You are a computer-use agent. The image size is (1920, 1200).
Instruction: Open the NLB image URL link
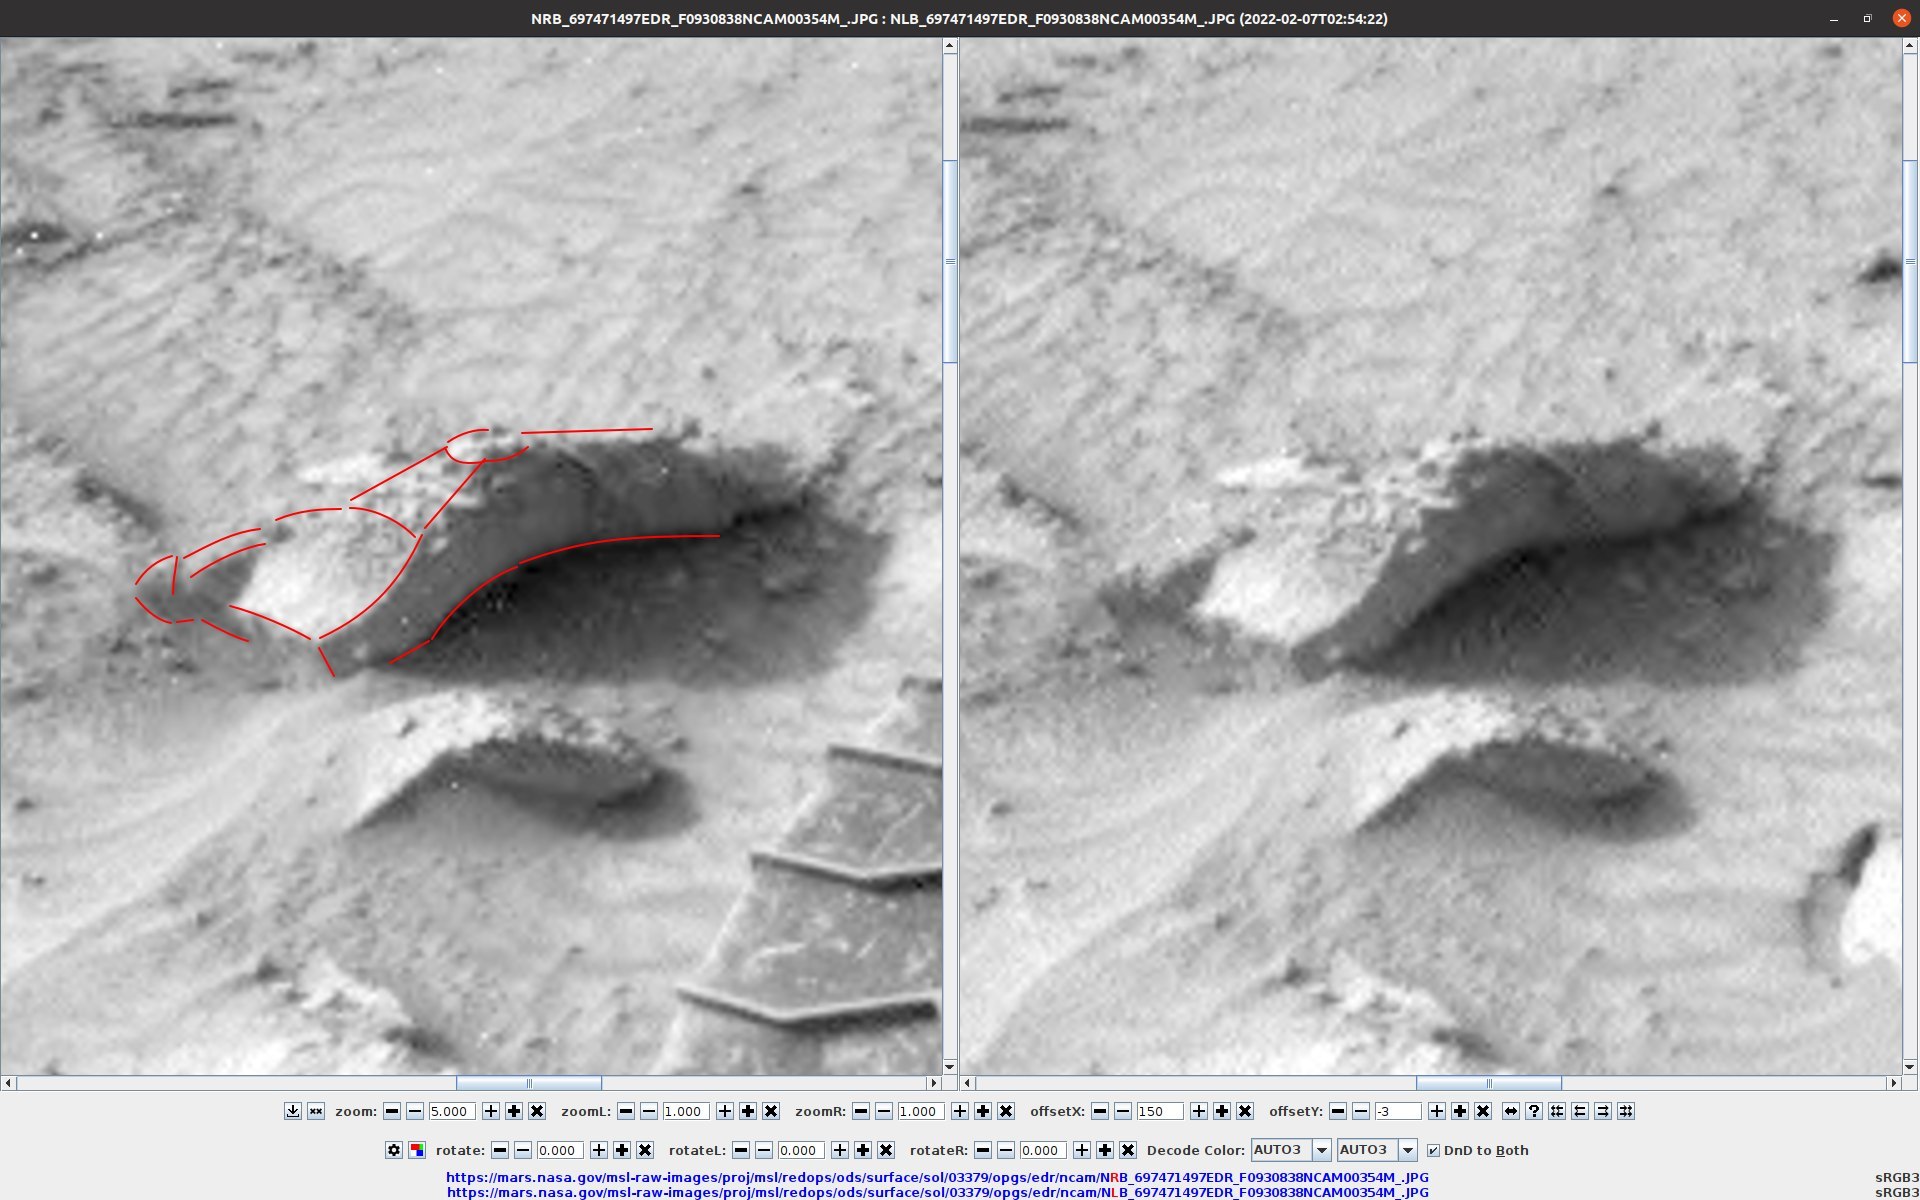[x=937, y=1192]
